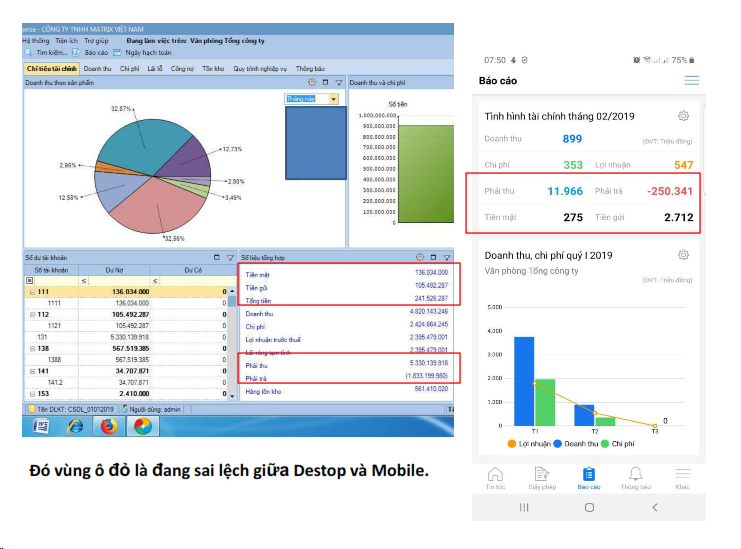This screenshot has width=741, height=549.
Task: Open Internet Explorer from the taskbar
Action: click(75, 425)
